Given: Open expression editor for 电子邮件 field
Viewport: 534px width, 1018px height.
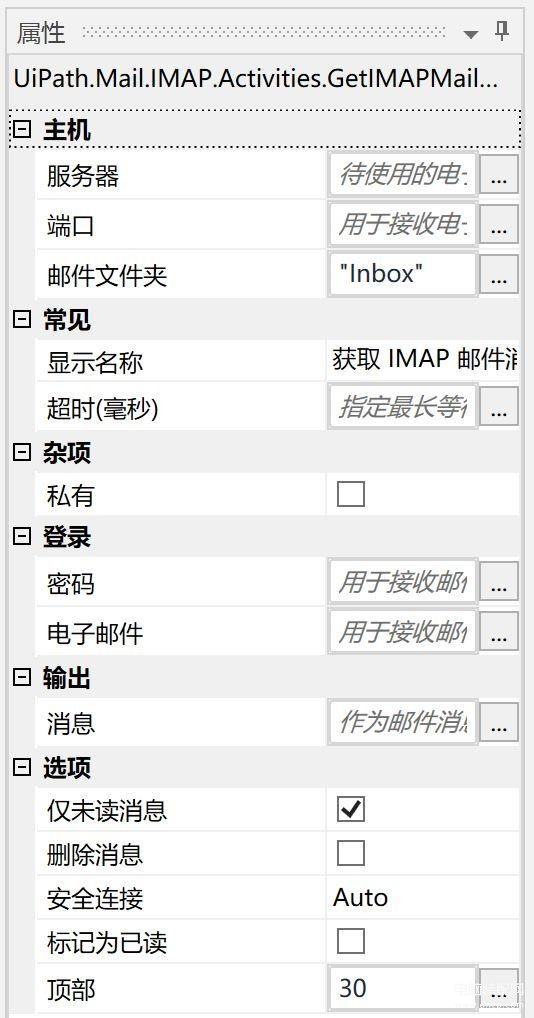Looking at the screenshot, I should [x=499, y=631].
